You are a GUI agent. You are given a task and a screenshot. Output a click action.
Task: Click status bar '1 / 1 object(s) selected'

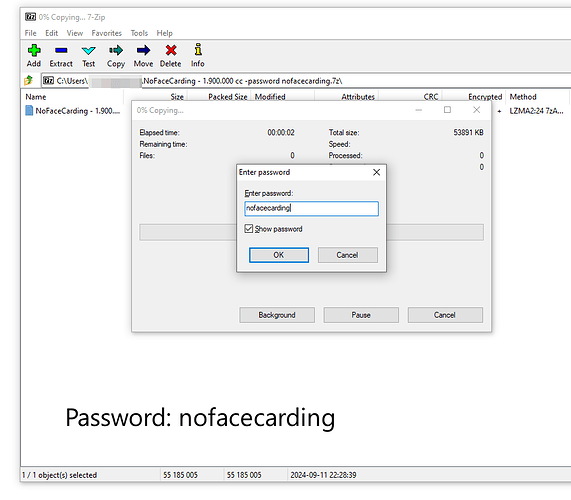click(59, 475)
